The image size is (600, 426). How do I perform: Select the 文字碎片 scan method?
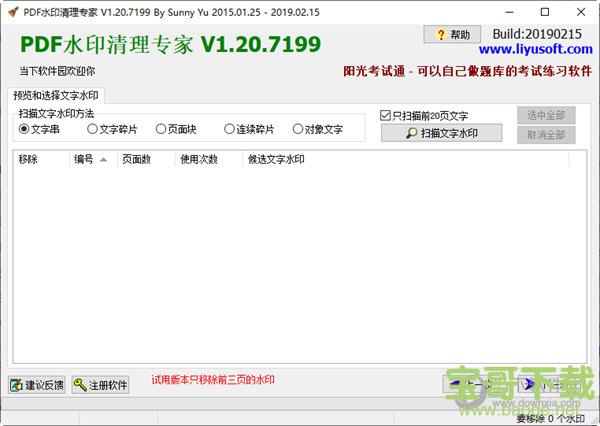(x=112, y=129)
